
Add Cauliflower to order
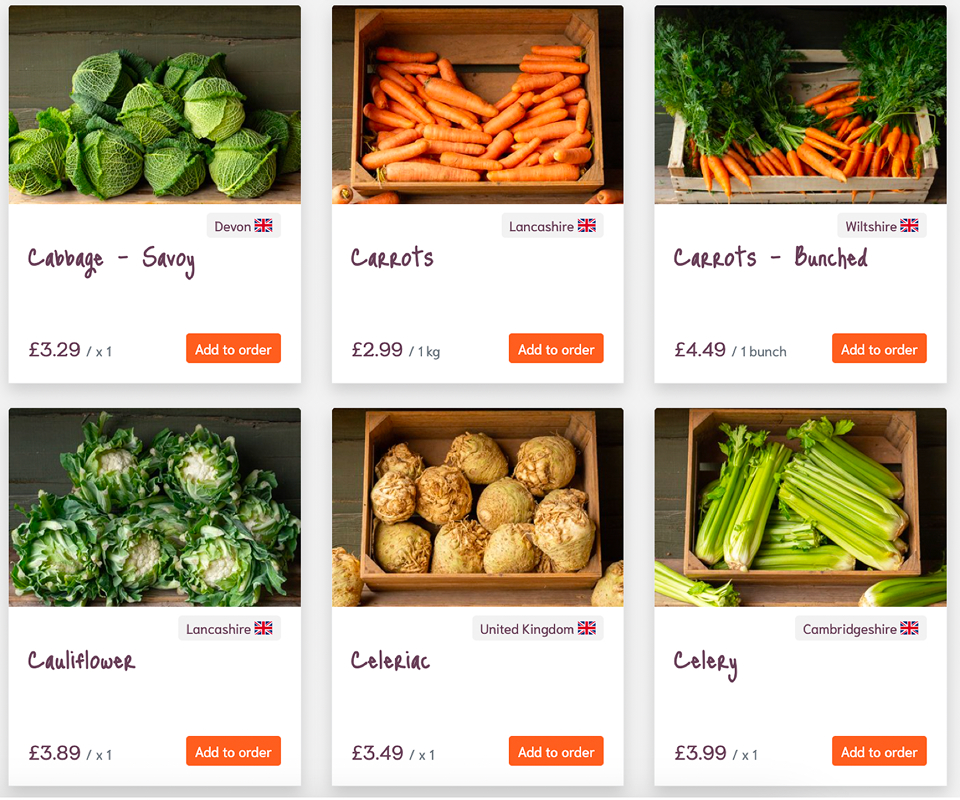tap(233, 752)
